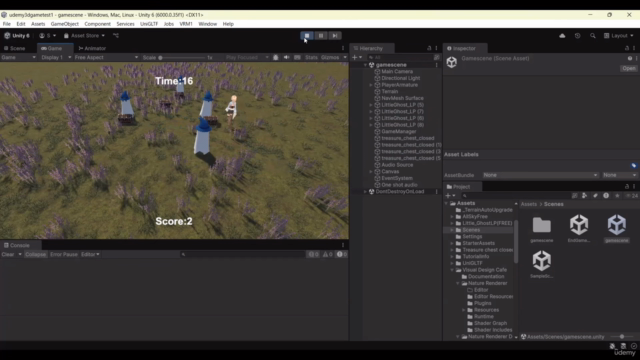Toggle Gizmos in Game view

330,58
